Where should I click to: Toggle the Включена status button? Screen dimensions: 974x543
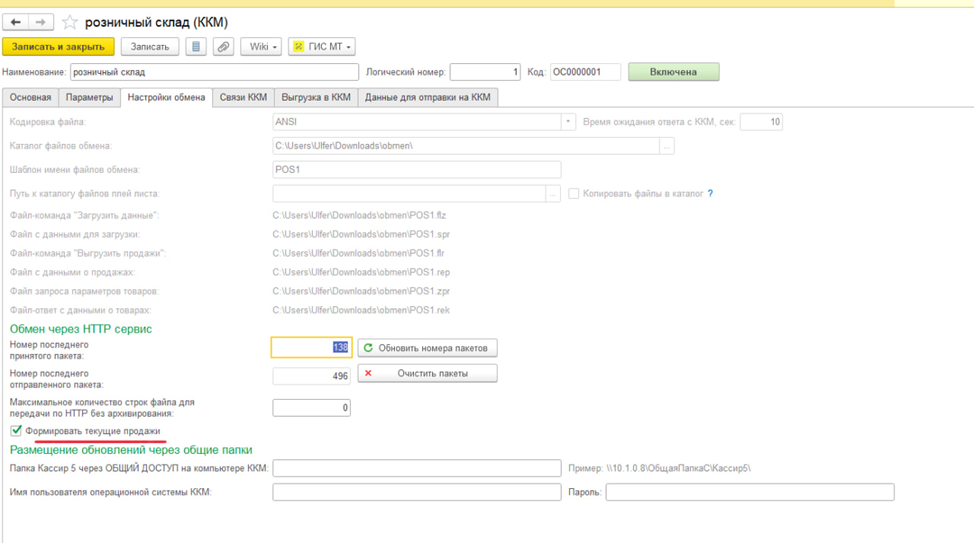[x=673, y=72]
